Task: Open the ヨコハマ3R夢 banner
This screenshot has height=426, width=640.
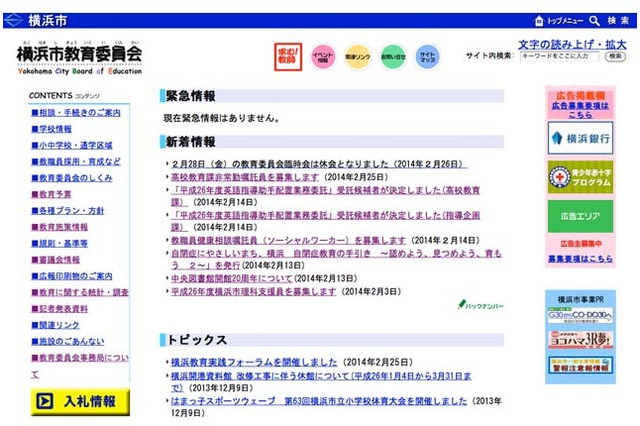Action: tap(580, 339)
